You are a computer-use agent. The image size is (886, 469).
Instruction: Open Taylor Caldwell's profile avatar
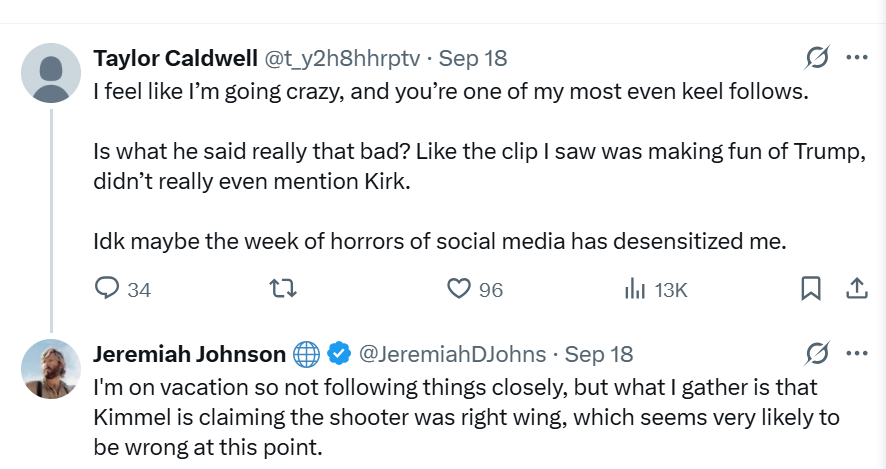pyautogui.click(x=51, y=74)
